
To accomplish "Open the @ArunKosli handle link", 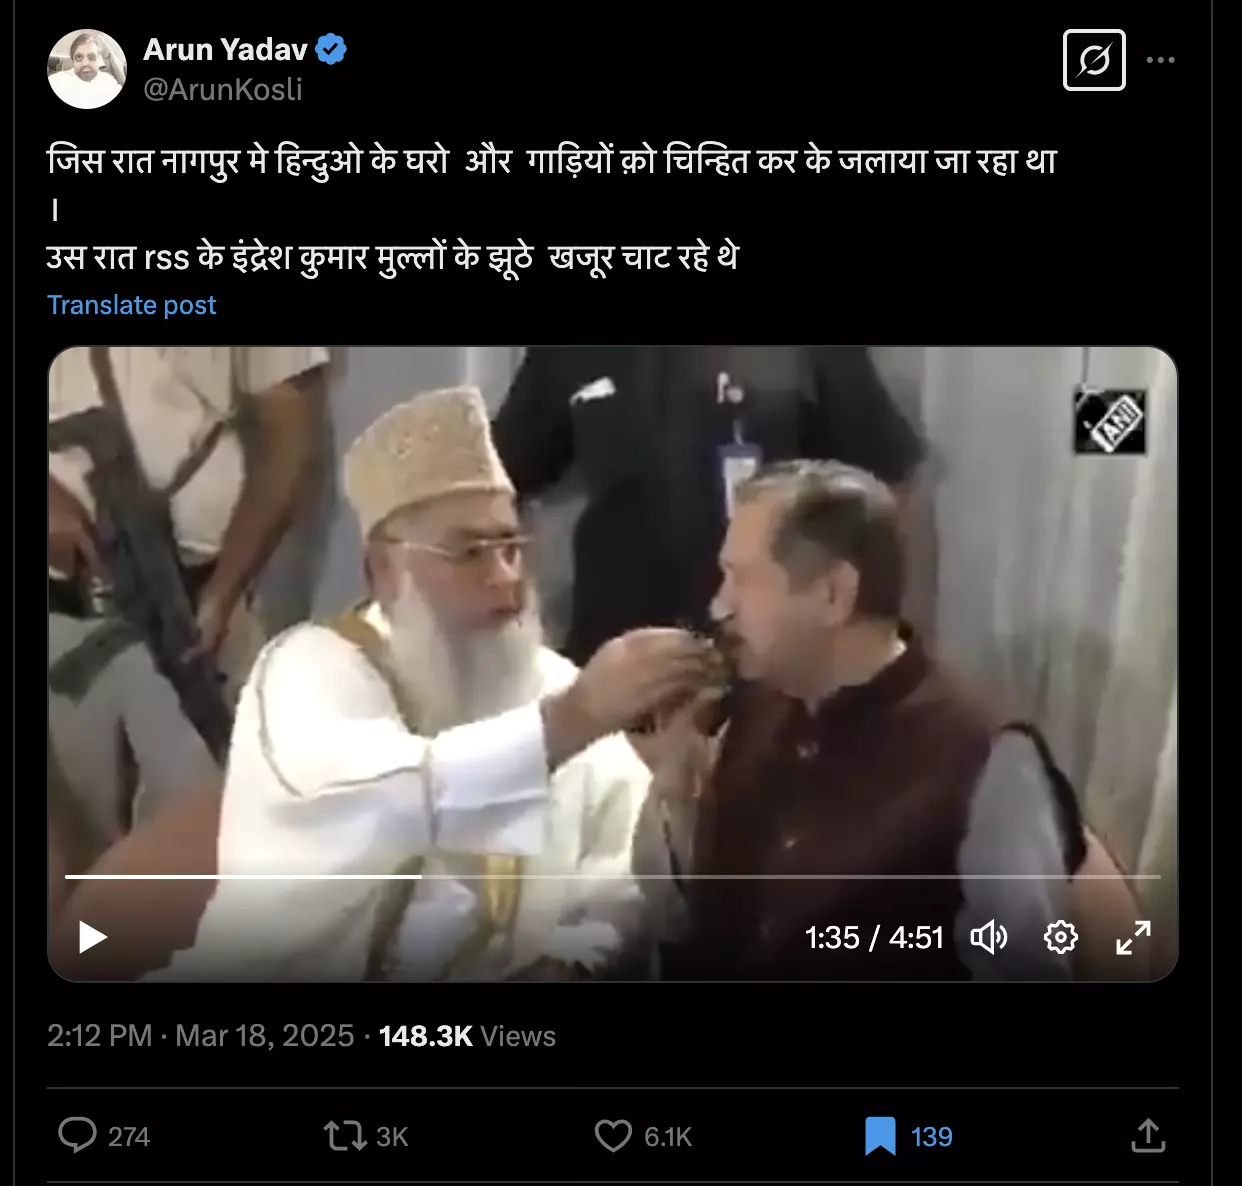I will pyautogui.click(x=222, y=89).
